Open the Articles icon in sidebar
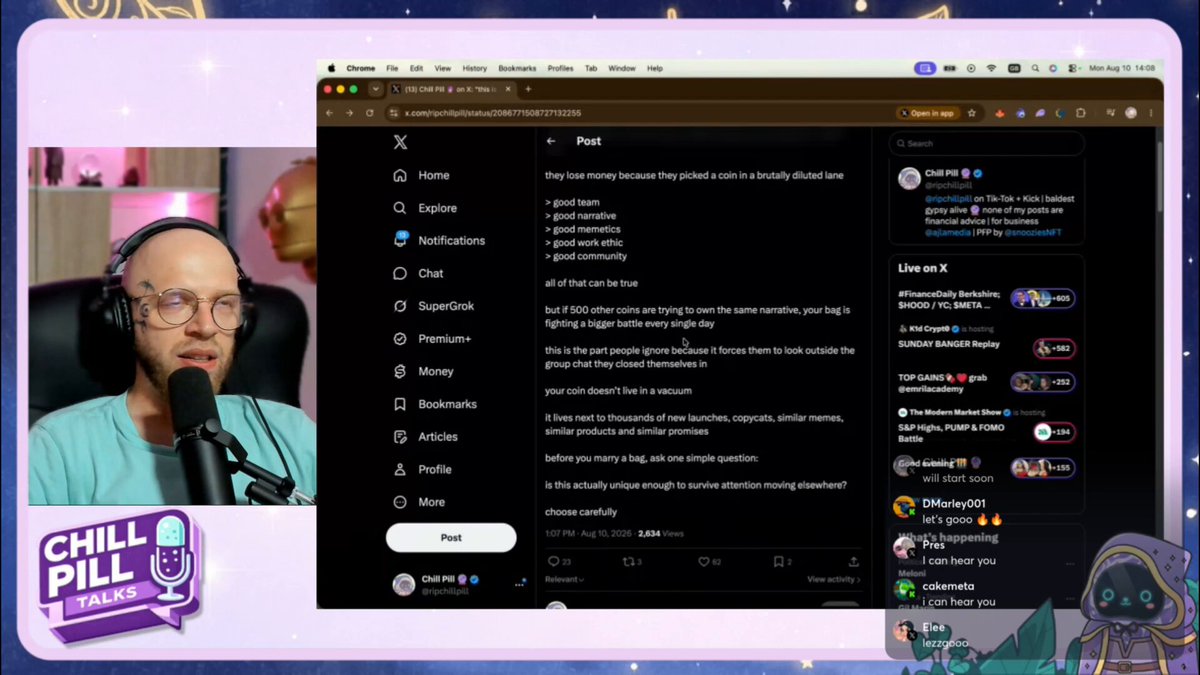The image size is (1200, 675). tap(400, 437)
